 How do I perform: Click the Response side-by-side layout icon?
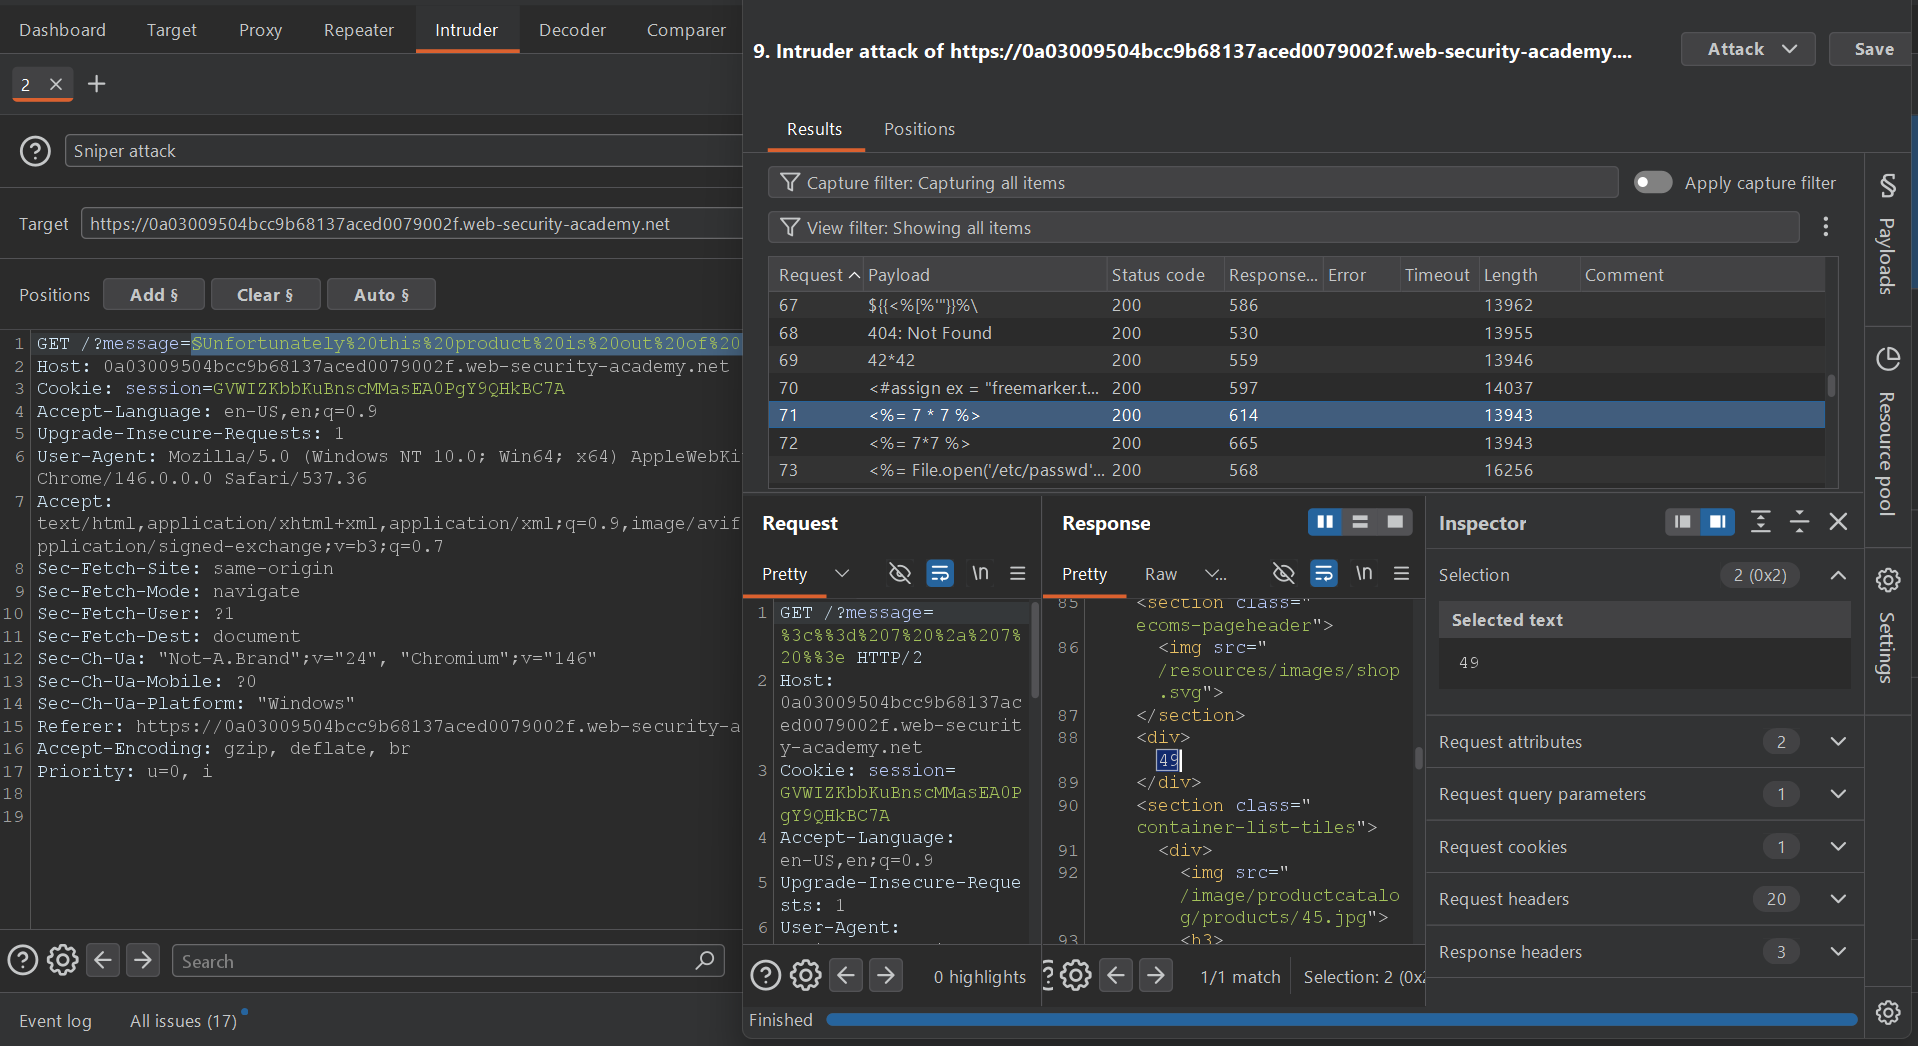[x=1325, y=522]
